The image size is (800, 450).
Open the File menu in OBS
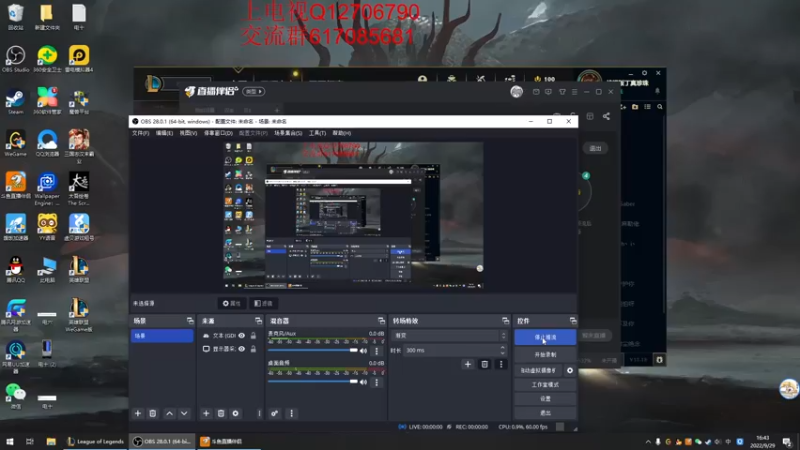point(140,133)
